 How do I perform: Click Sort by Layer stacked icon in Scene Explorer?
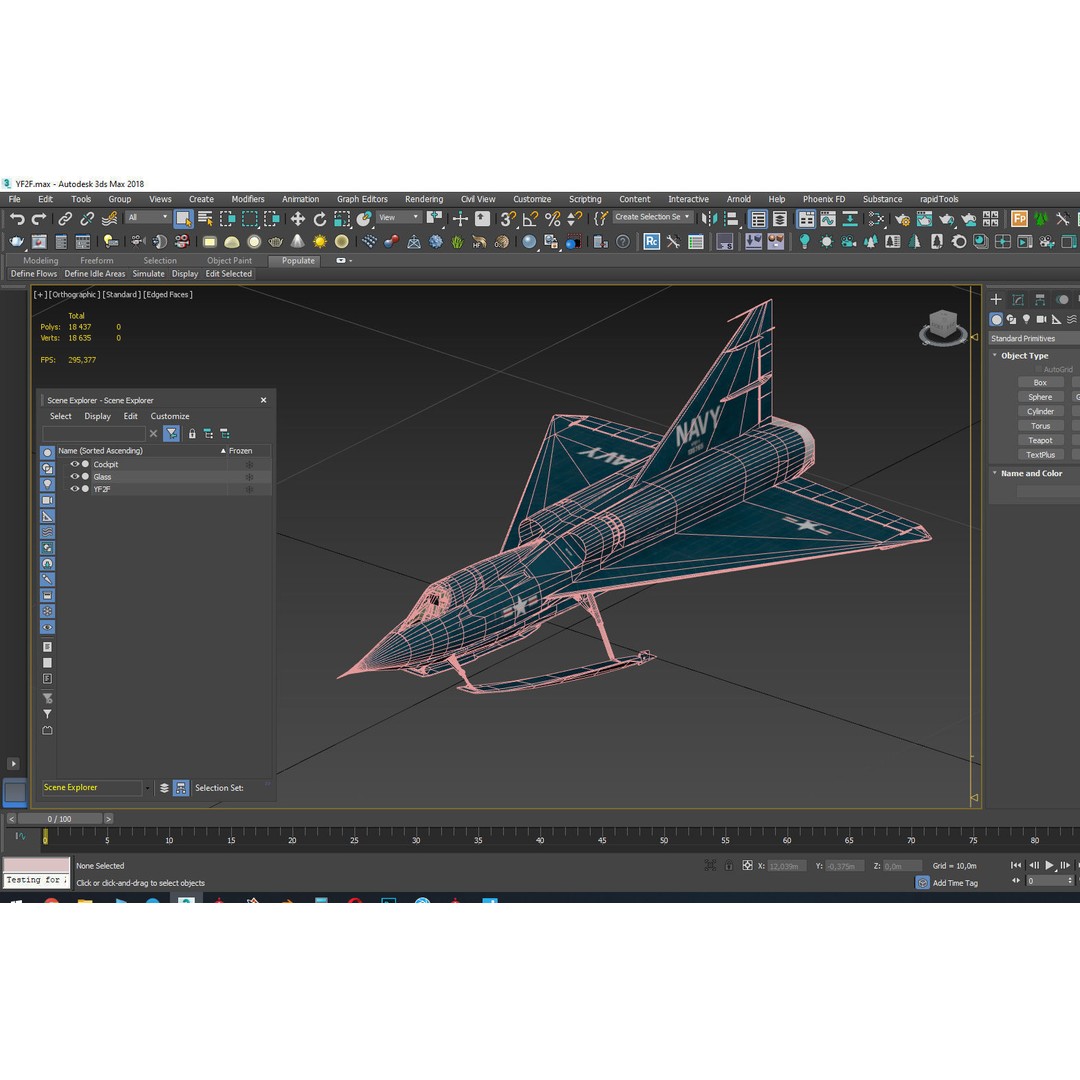(164, 788)
